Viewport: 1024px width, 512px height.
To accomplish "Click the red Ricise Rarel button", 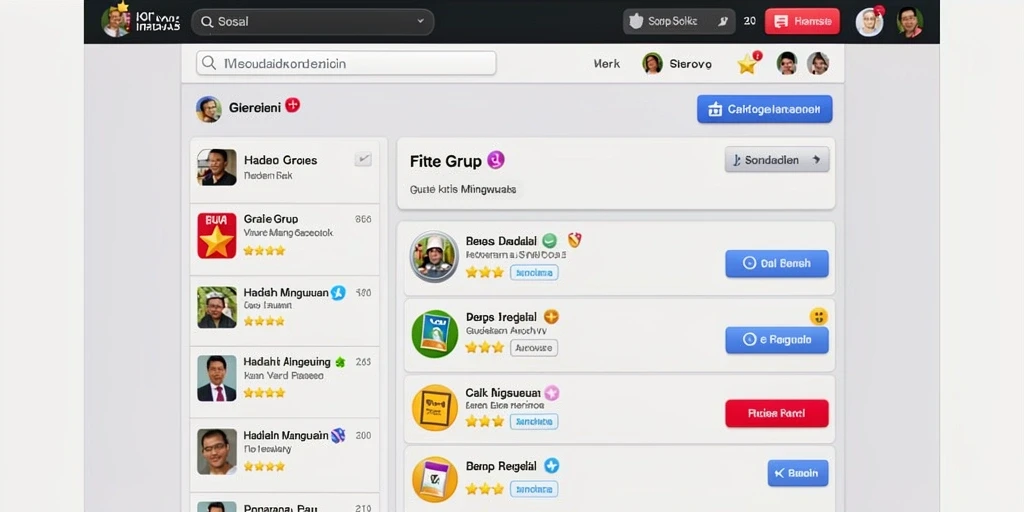I will click(x=777, y=413).
